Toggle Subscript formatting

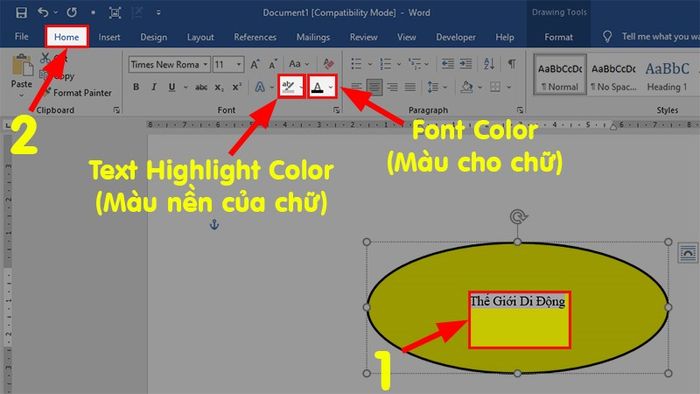[x=219, y=87]
